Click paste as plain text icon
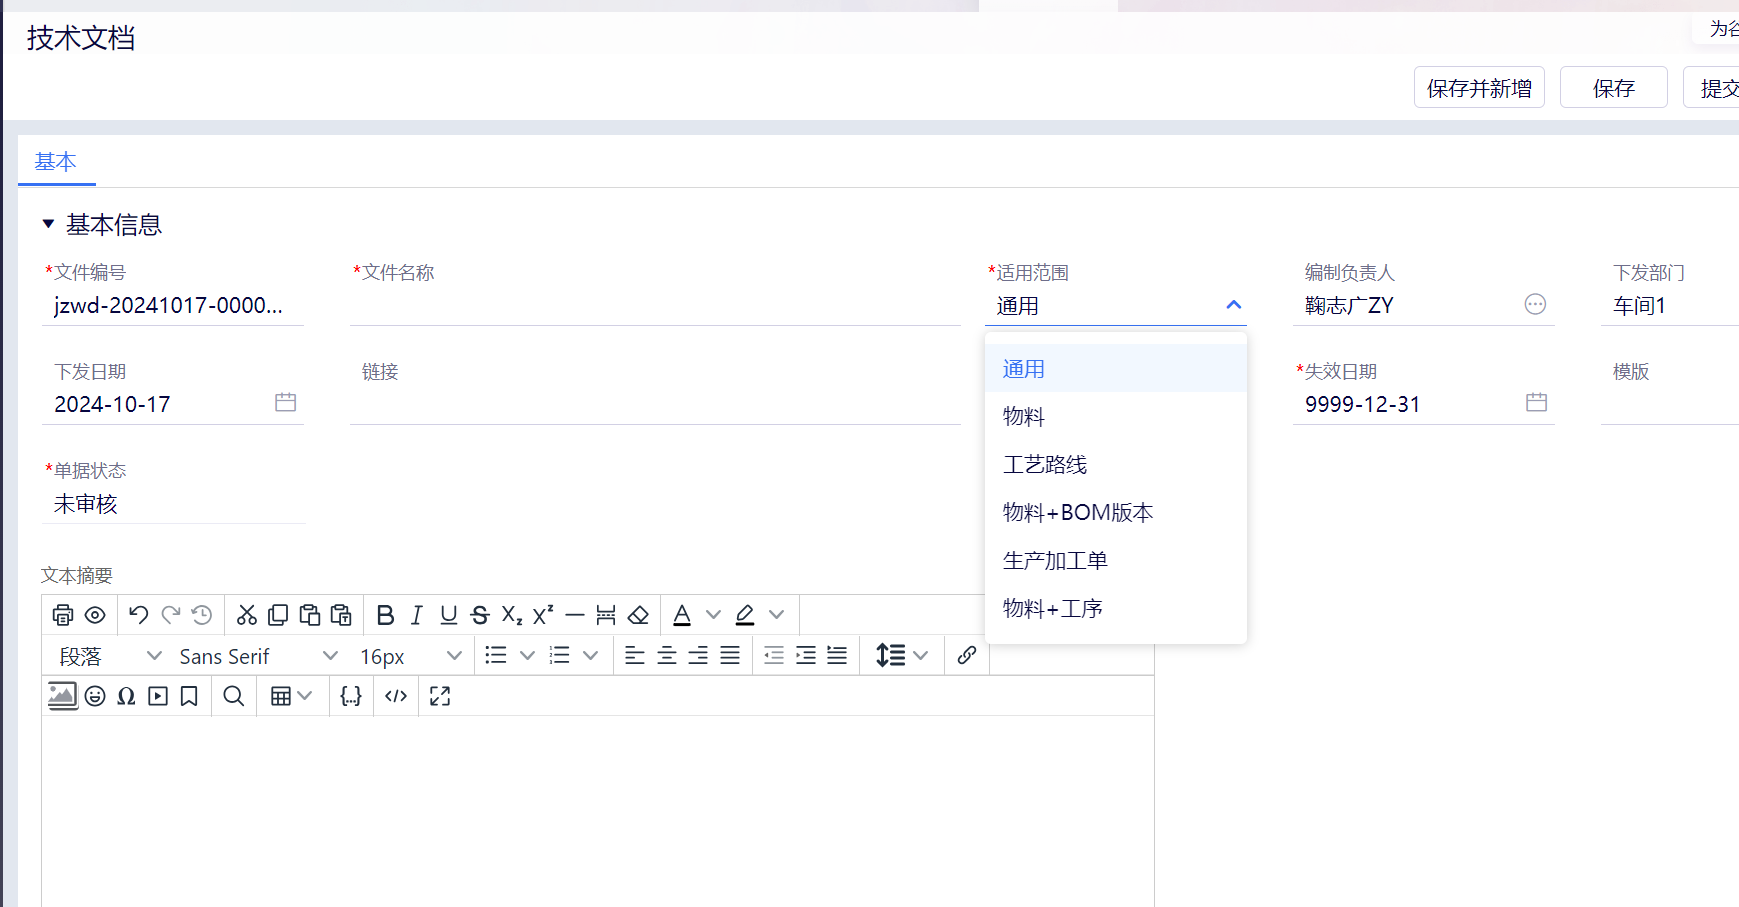Image resolution: width=1739 pixels, height=907 pixels. 341,615
